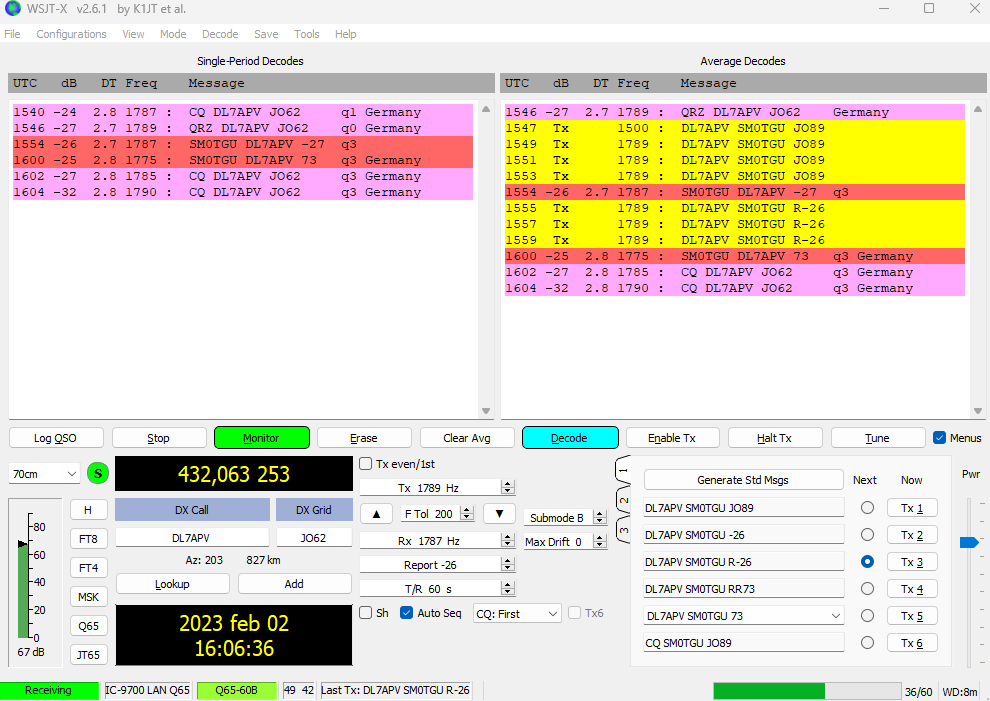The height and width of the screenshot is (701, 990).
Task: Select Next radio for DL7APV SM0TGU RR73
Action: point(868,589)
